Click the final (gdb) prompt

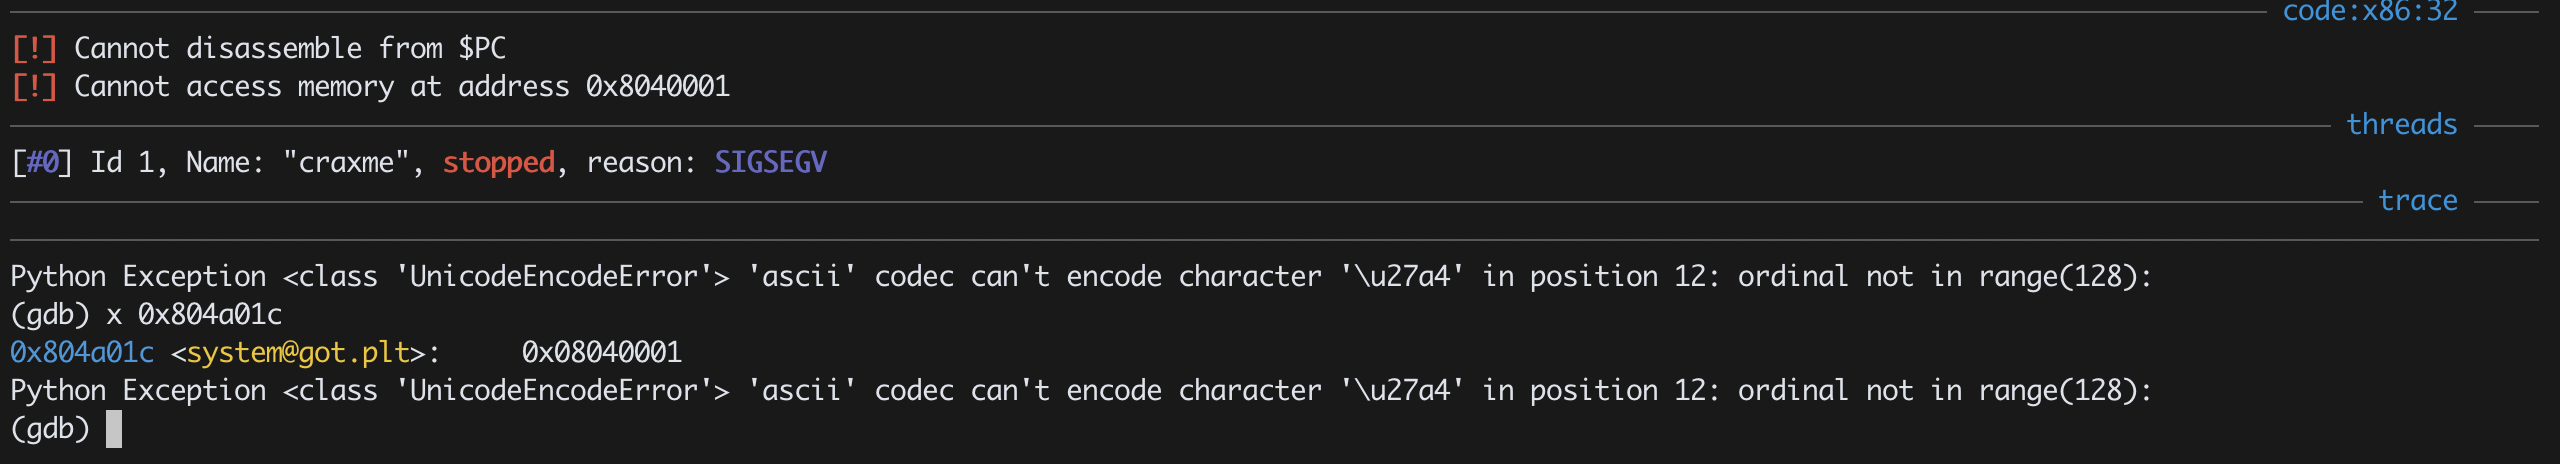coord(50,428)
